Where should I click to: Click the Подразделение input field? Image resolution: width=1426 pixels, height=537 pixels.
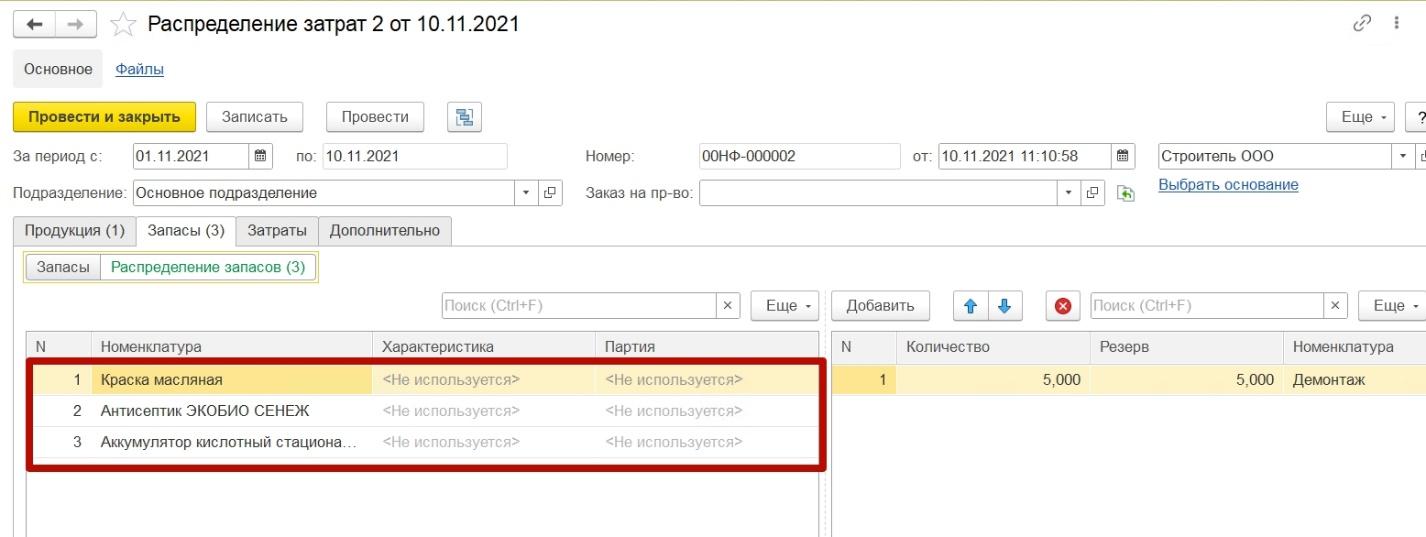click(x=324, y=193)
